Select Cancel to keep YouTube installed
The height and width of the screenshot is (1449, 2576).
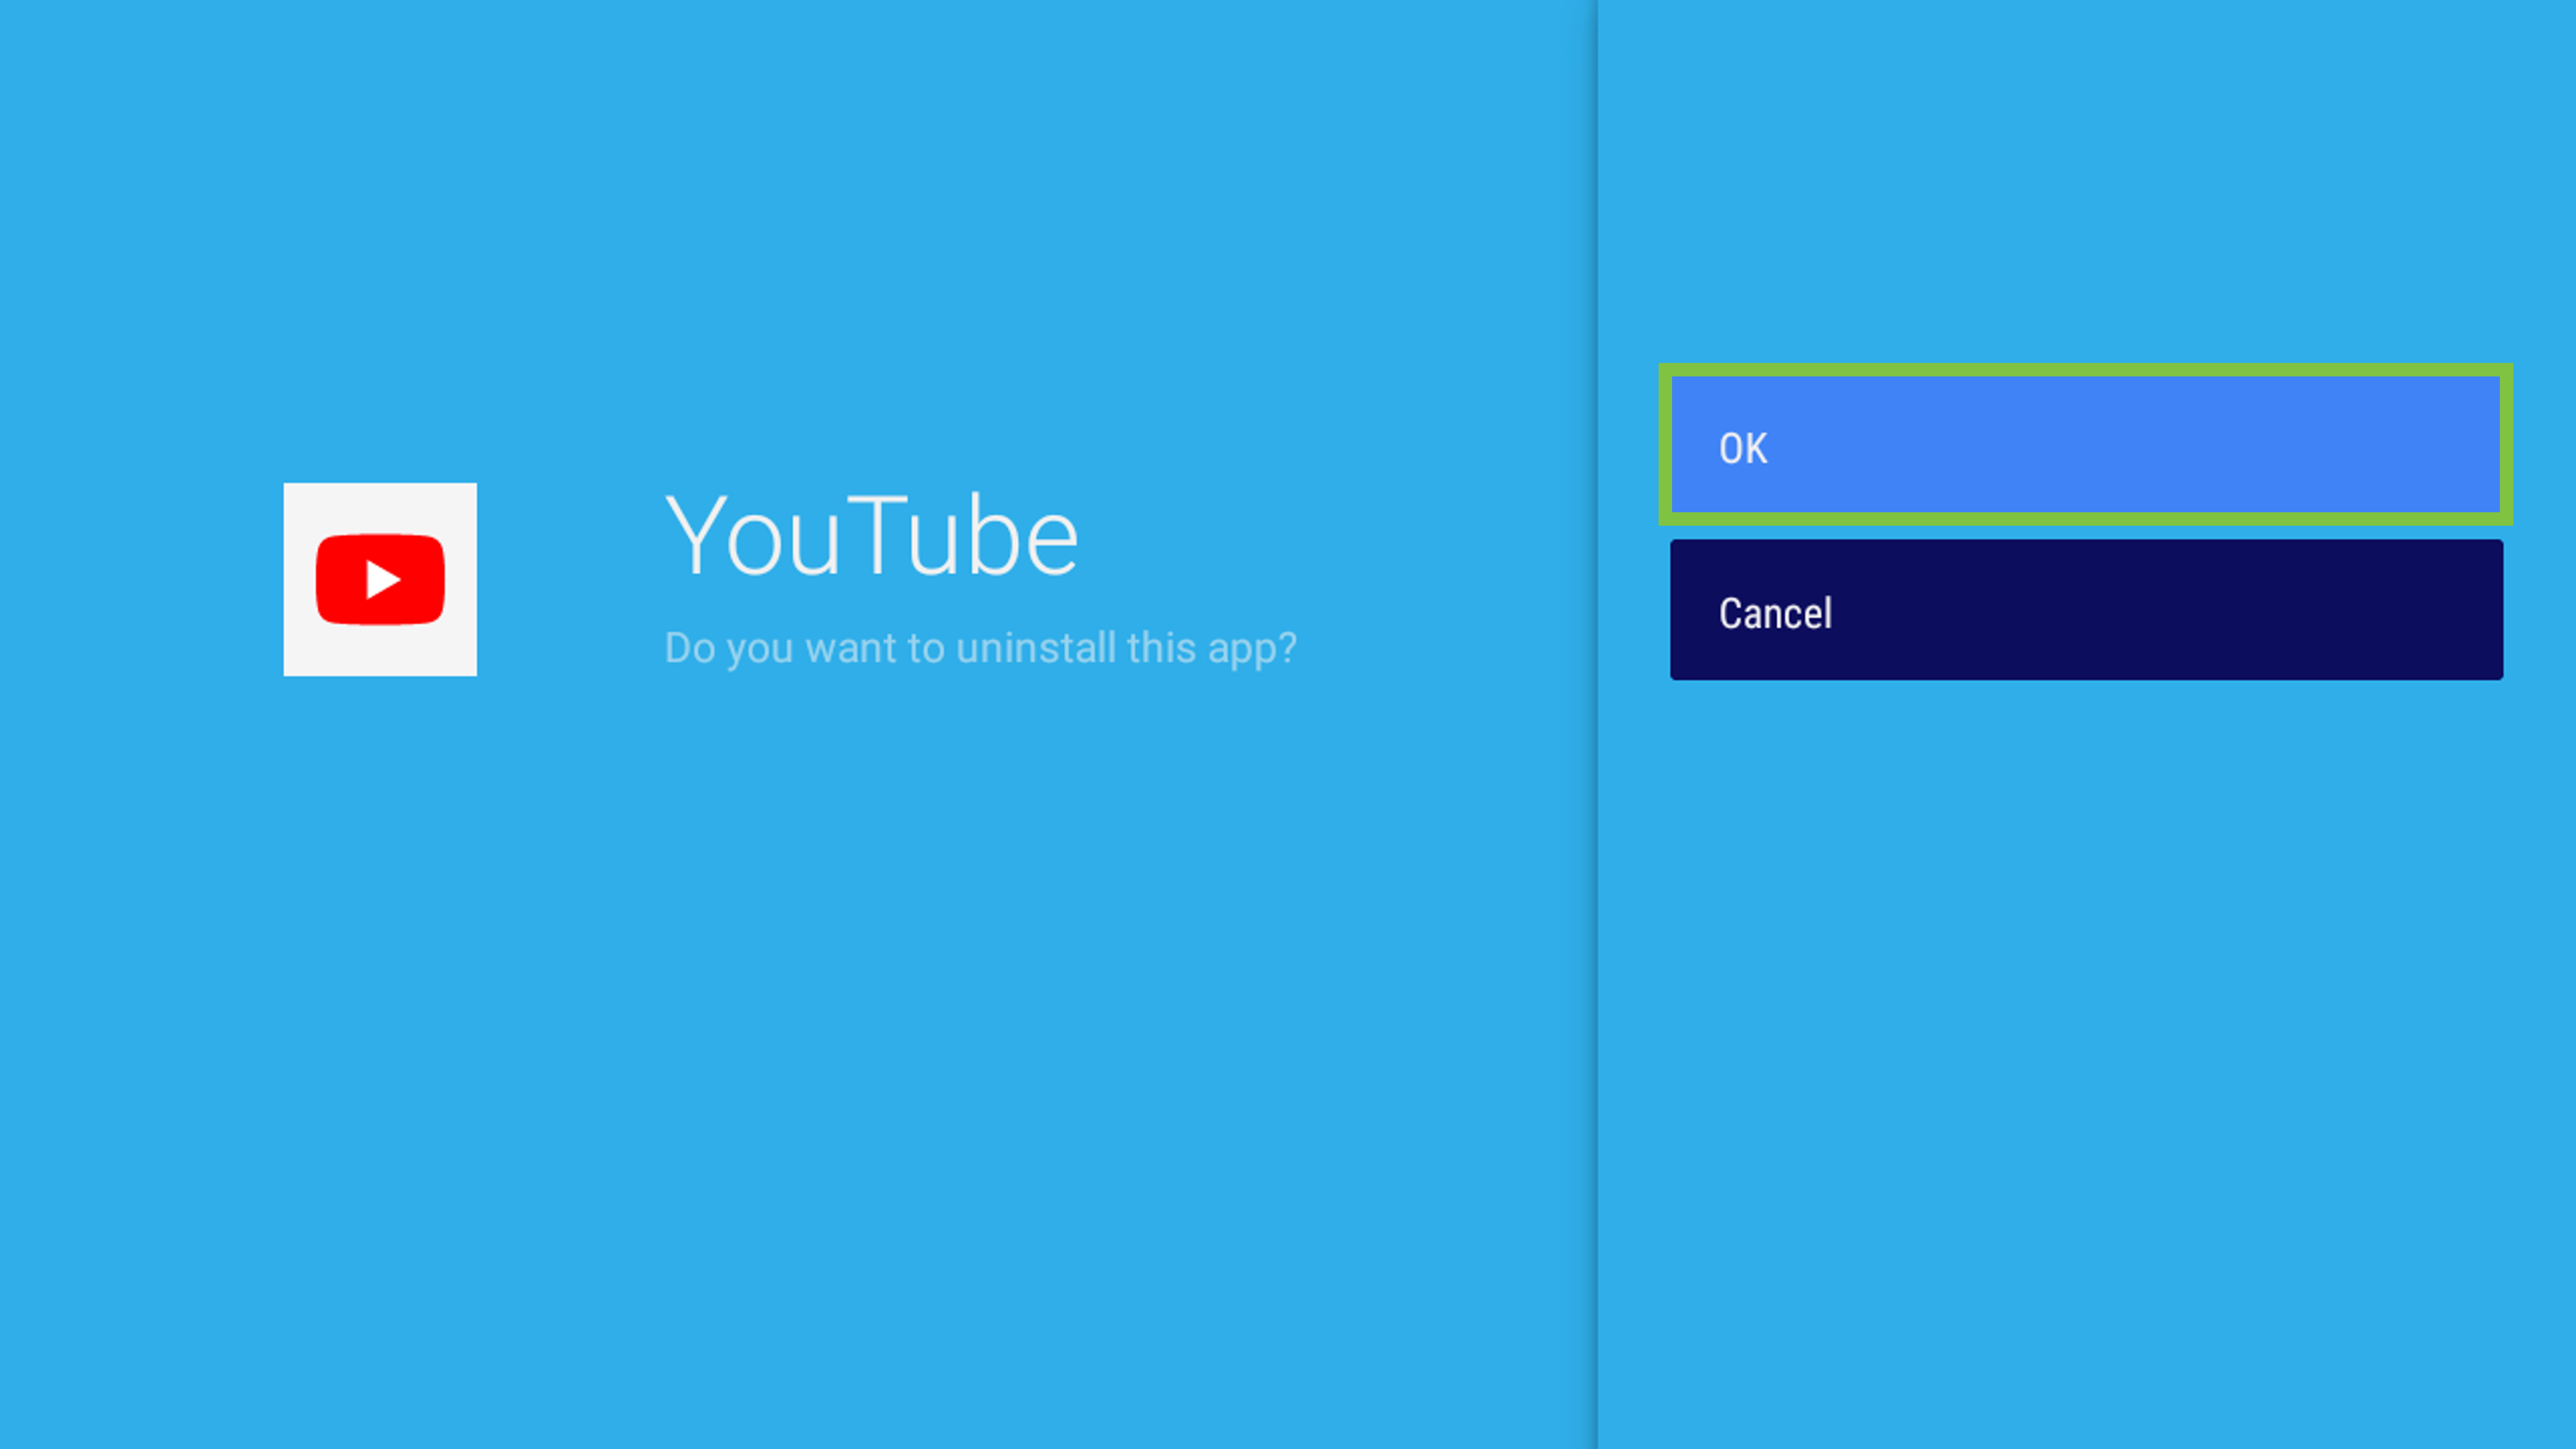tap(2086, 610)
